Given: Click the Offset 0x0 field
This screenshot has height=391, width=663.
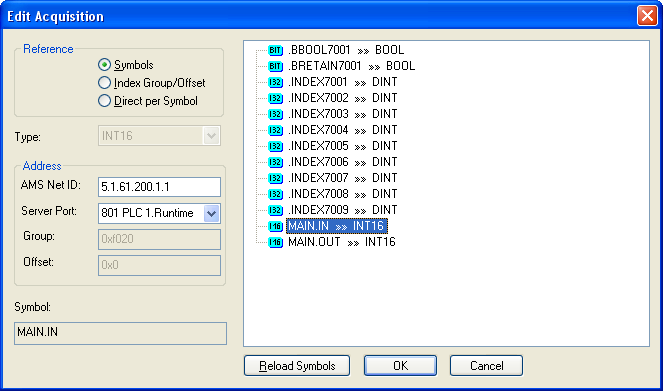Looking at the screenshot, I should tap(159, 265).
